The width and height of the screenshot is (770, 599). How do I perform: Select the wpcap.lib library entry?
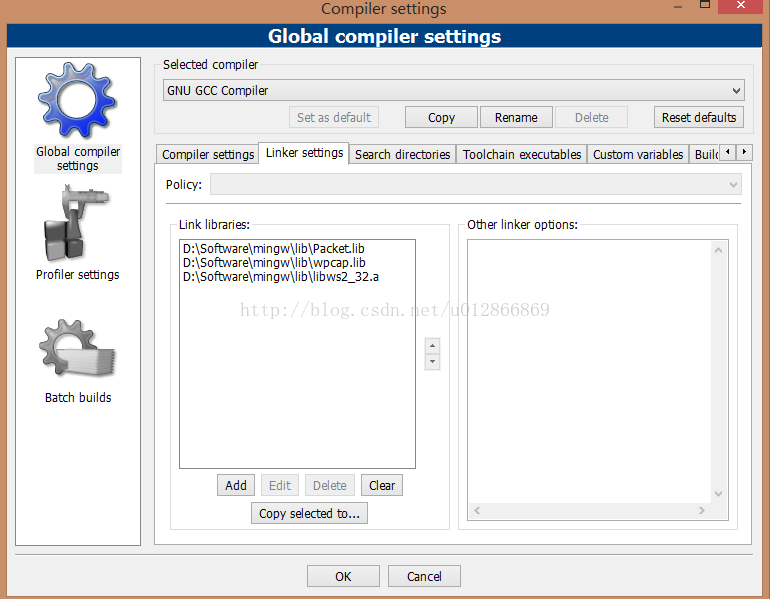point(274,263)
